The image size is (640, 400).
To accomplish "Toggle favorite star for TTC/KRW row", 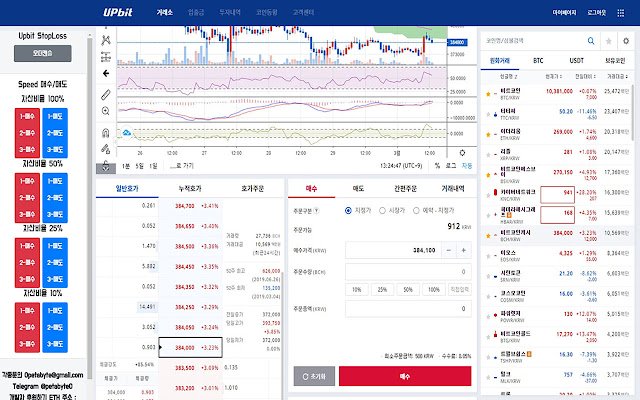I will [x=488, y=114].
